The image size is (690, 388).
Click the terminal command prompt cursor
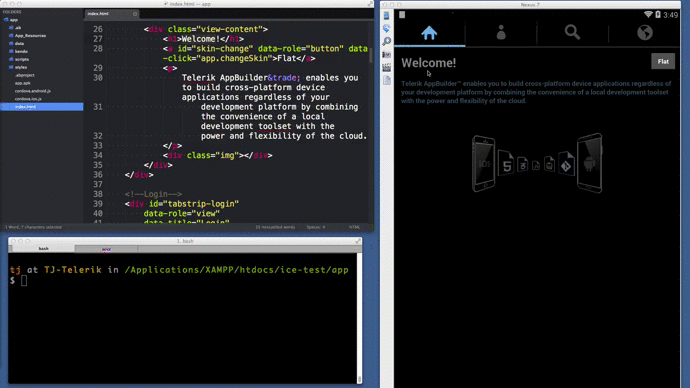(24, 281)
